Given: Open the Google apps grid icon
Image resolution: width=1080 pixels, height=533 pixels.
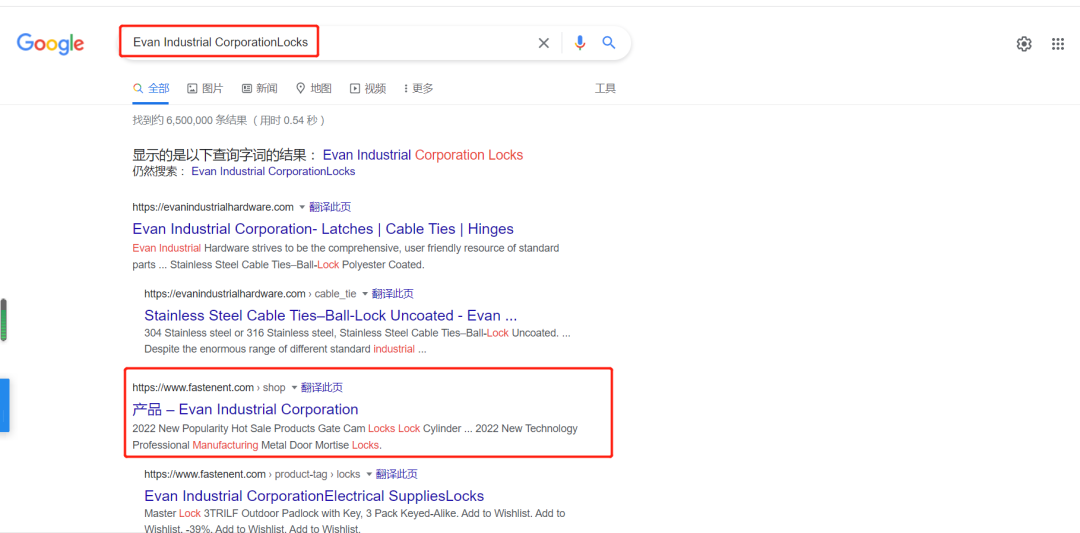Looking at the screenshot, I should [1058, 44].
